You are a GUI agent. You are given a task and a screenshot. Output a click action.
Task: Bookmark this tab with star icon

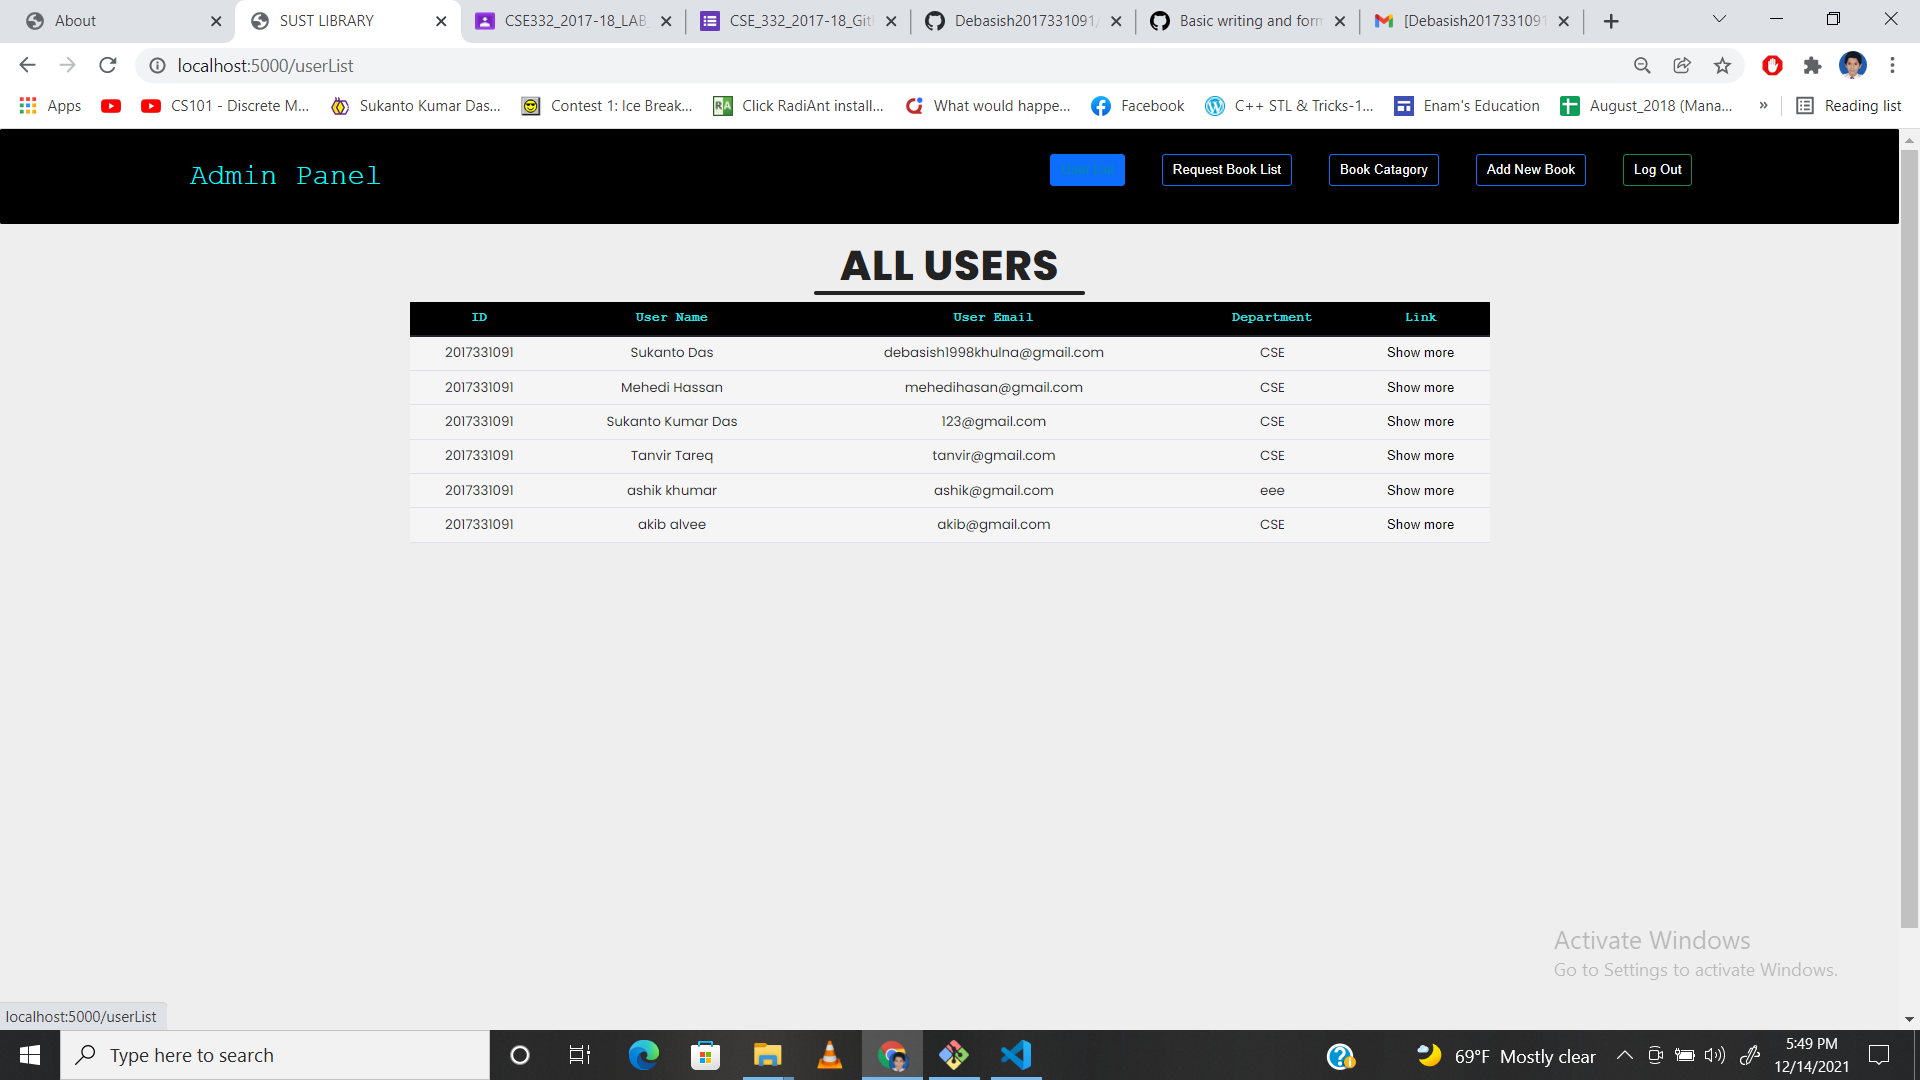click(1722, 65)
